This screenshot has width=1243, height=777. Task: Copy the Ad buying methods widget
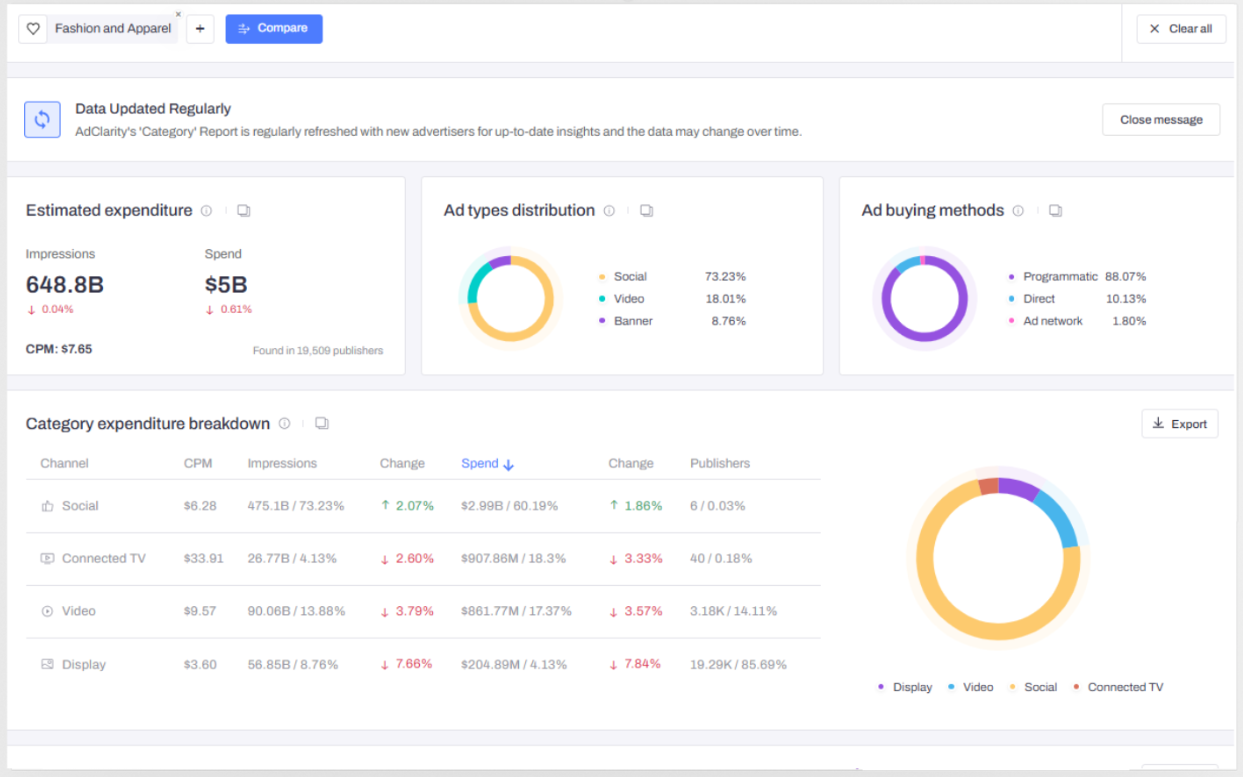pyautogui.click(x=1055, y=211)
